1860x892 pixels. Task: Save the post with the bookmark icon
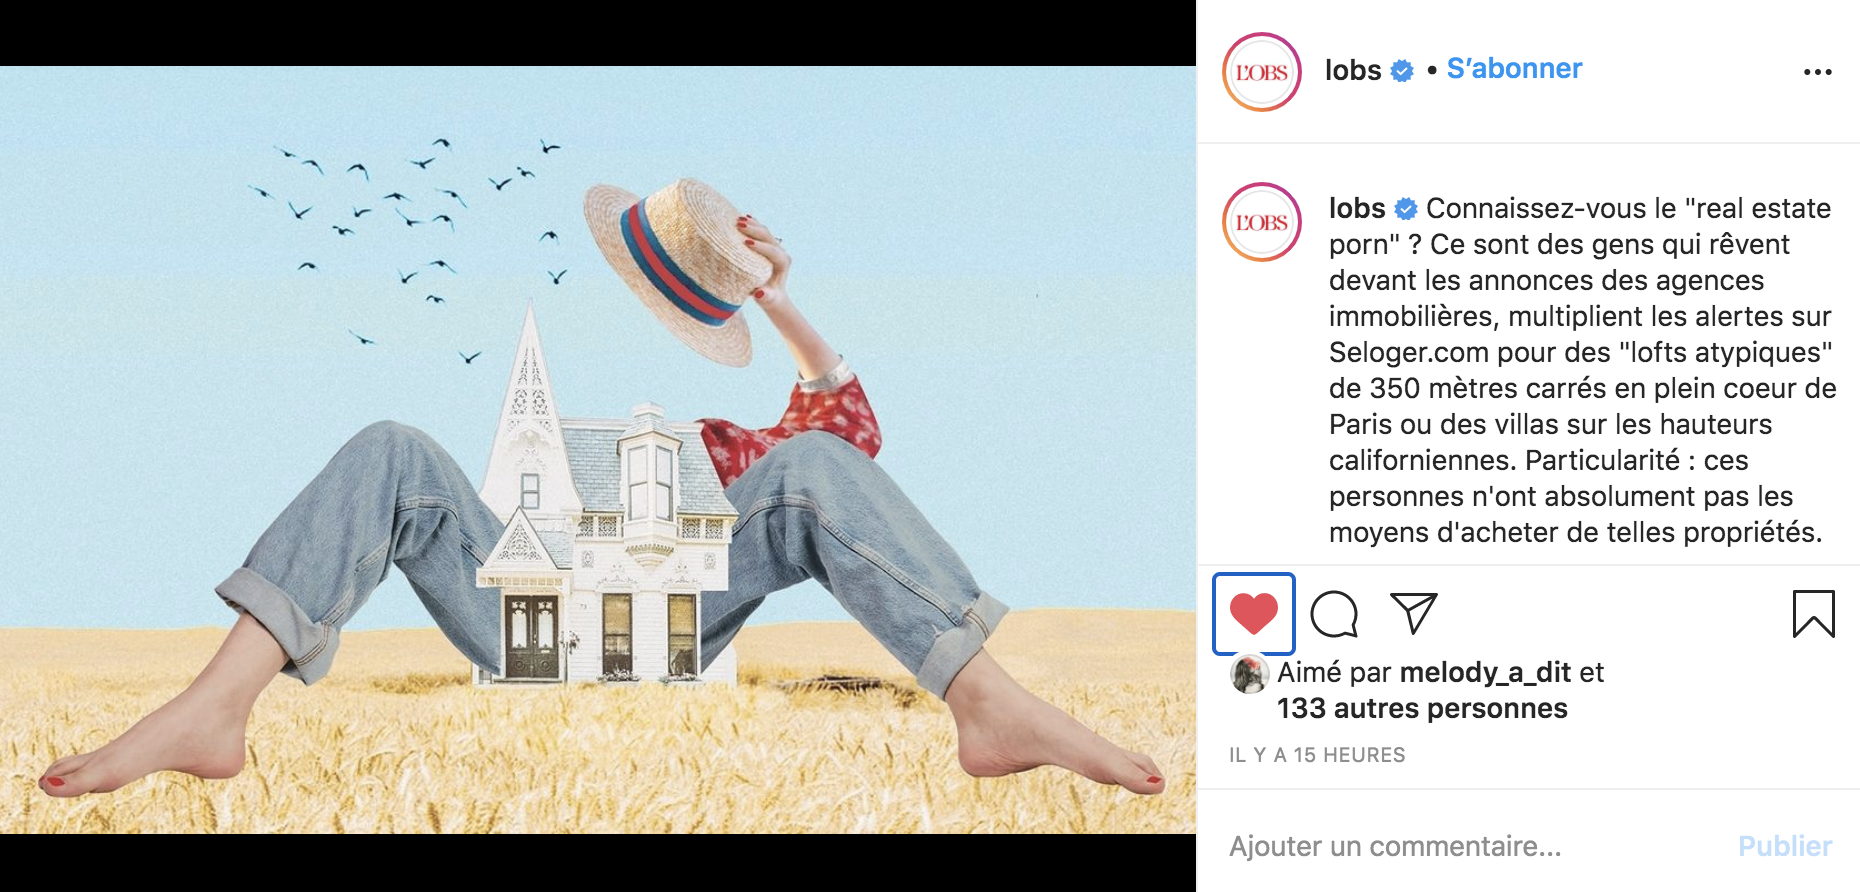[x=1813, y=614]
